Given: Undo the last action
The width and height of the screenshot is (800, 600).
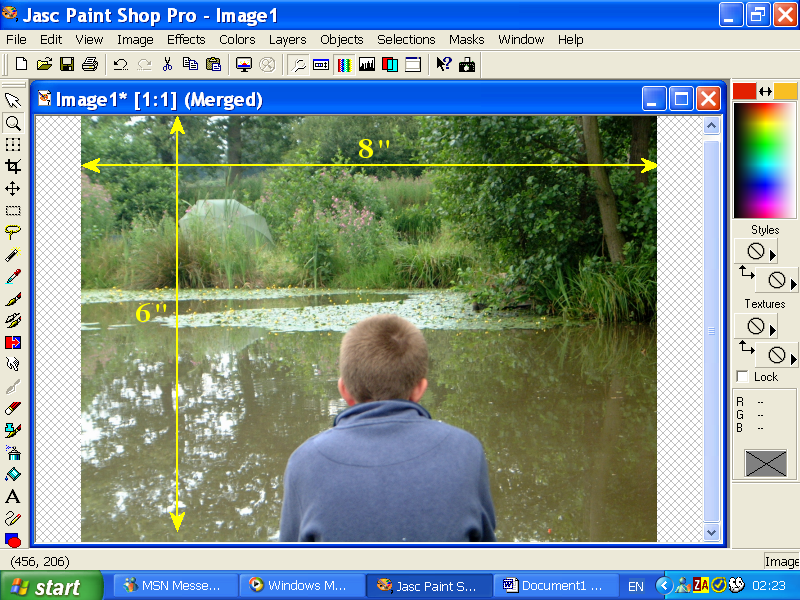Looking at the screenshot, I should (120, 64).
